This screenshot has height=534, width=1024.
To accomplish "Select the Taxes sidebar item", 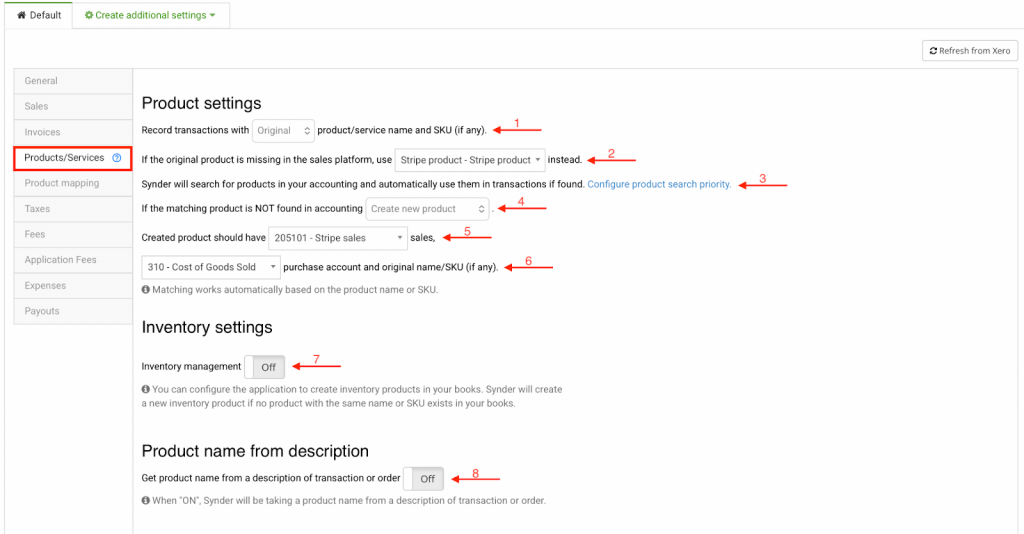I will (x=37, y=209).
